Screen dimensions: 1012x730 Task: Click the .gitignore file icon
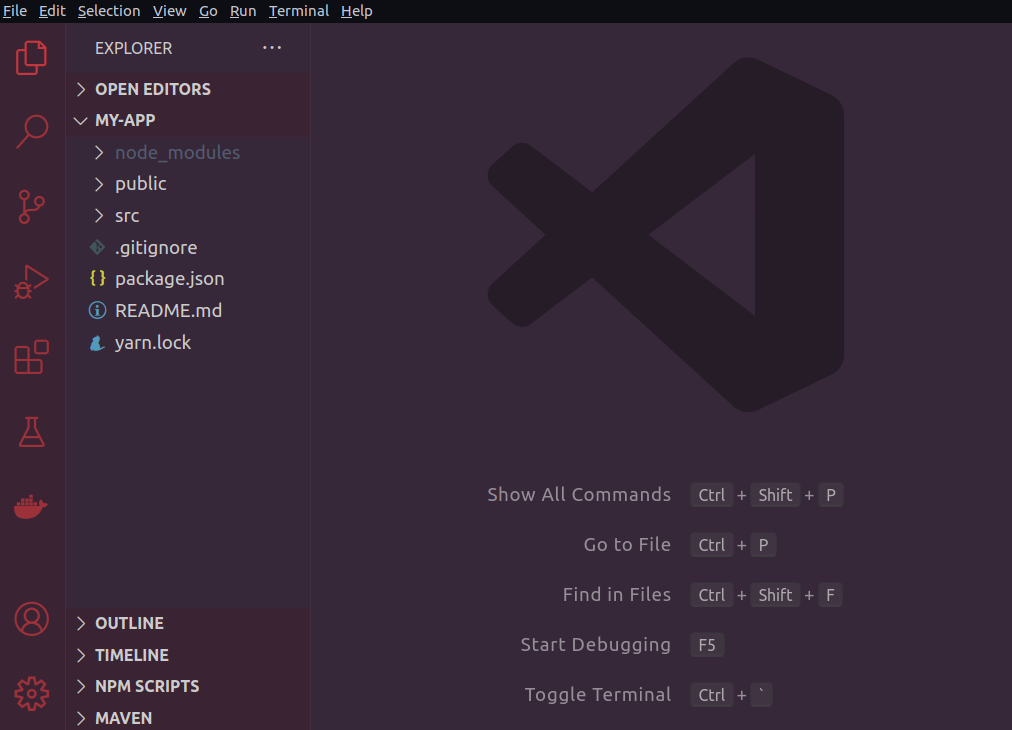click(97, 247)
